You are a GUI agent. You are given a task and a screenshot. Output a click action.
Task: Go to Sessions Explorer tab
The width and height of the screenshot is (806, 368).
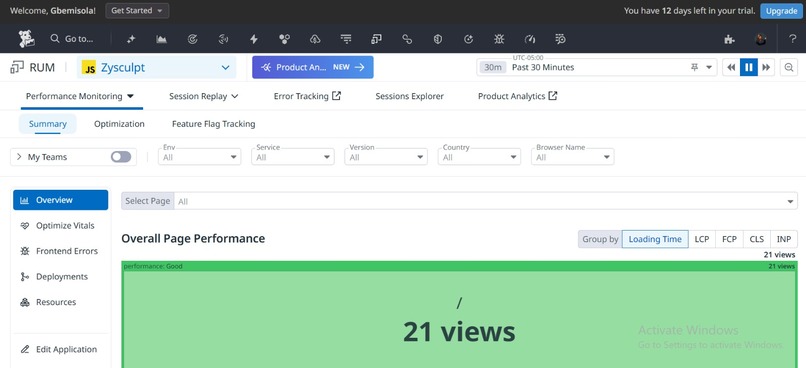(409, 96)
